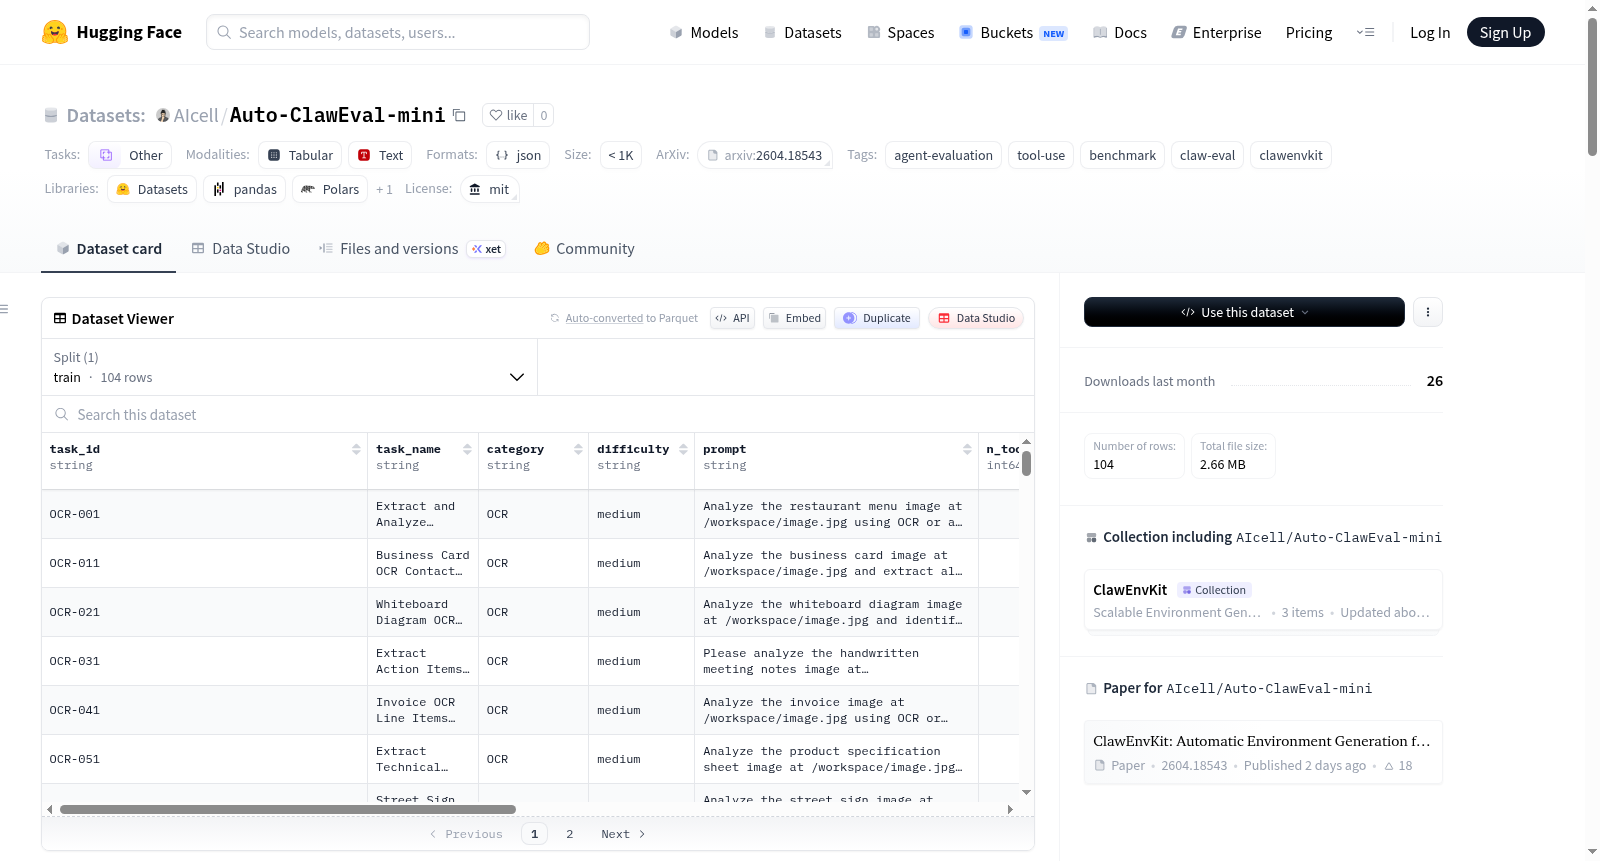Select the agent-evaluation tag
This screenshot has height=861, width=1600.
tap(943, 155)
